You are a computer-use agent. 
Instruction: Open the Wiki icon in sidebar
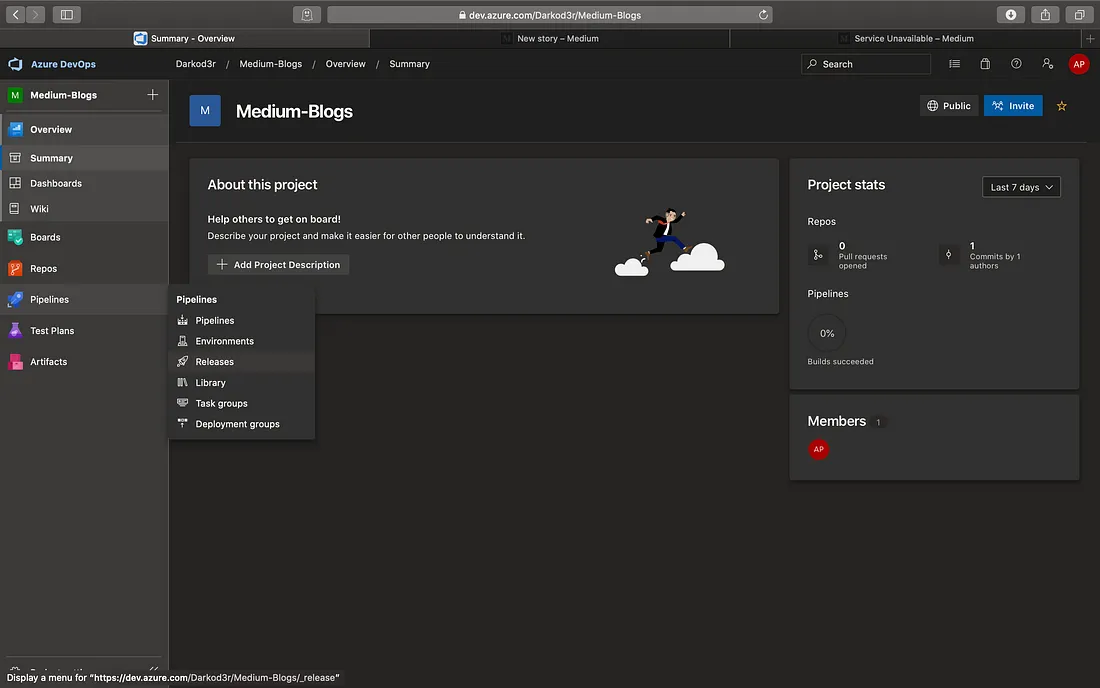(15, 208)
